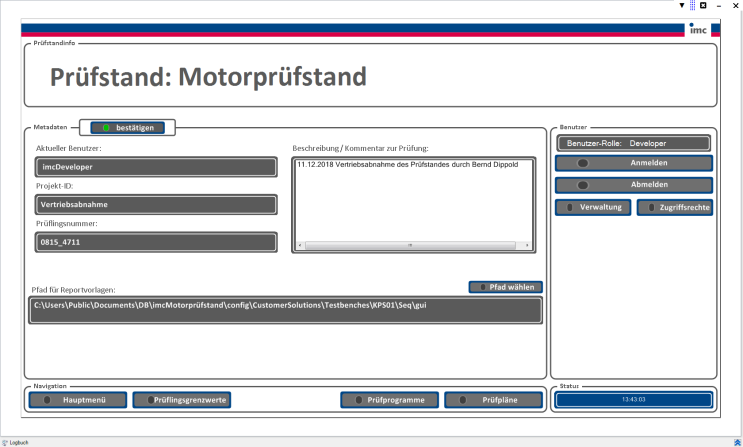743x447 pixels.
Task: Click the bestätigen button
Action: click(127, 128)
